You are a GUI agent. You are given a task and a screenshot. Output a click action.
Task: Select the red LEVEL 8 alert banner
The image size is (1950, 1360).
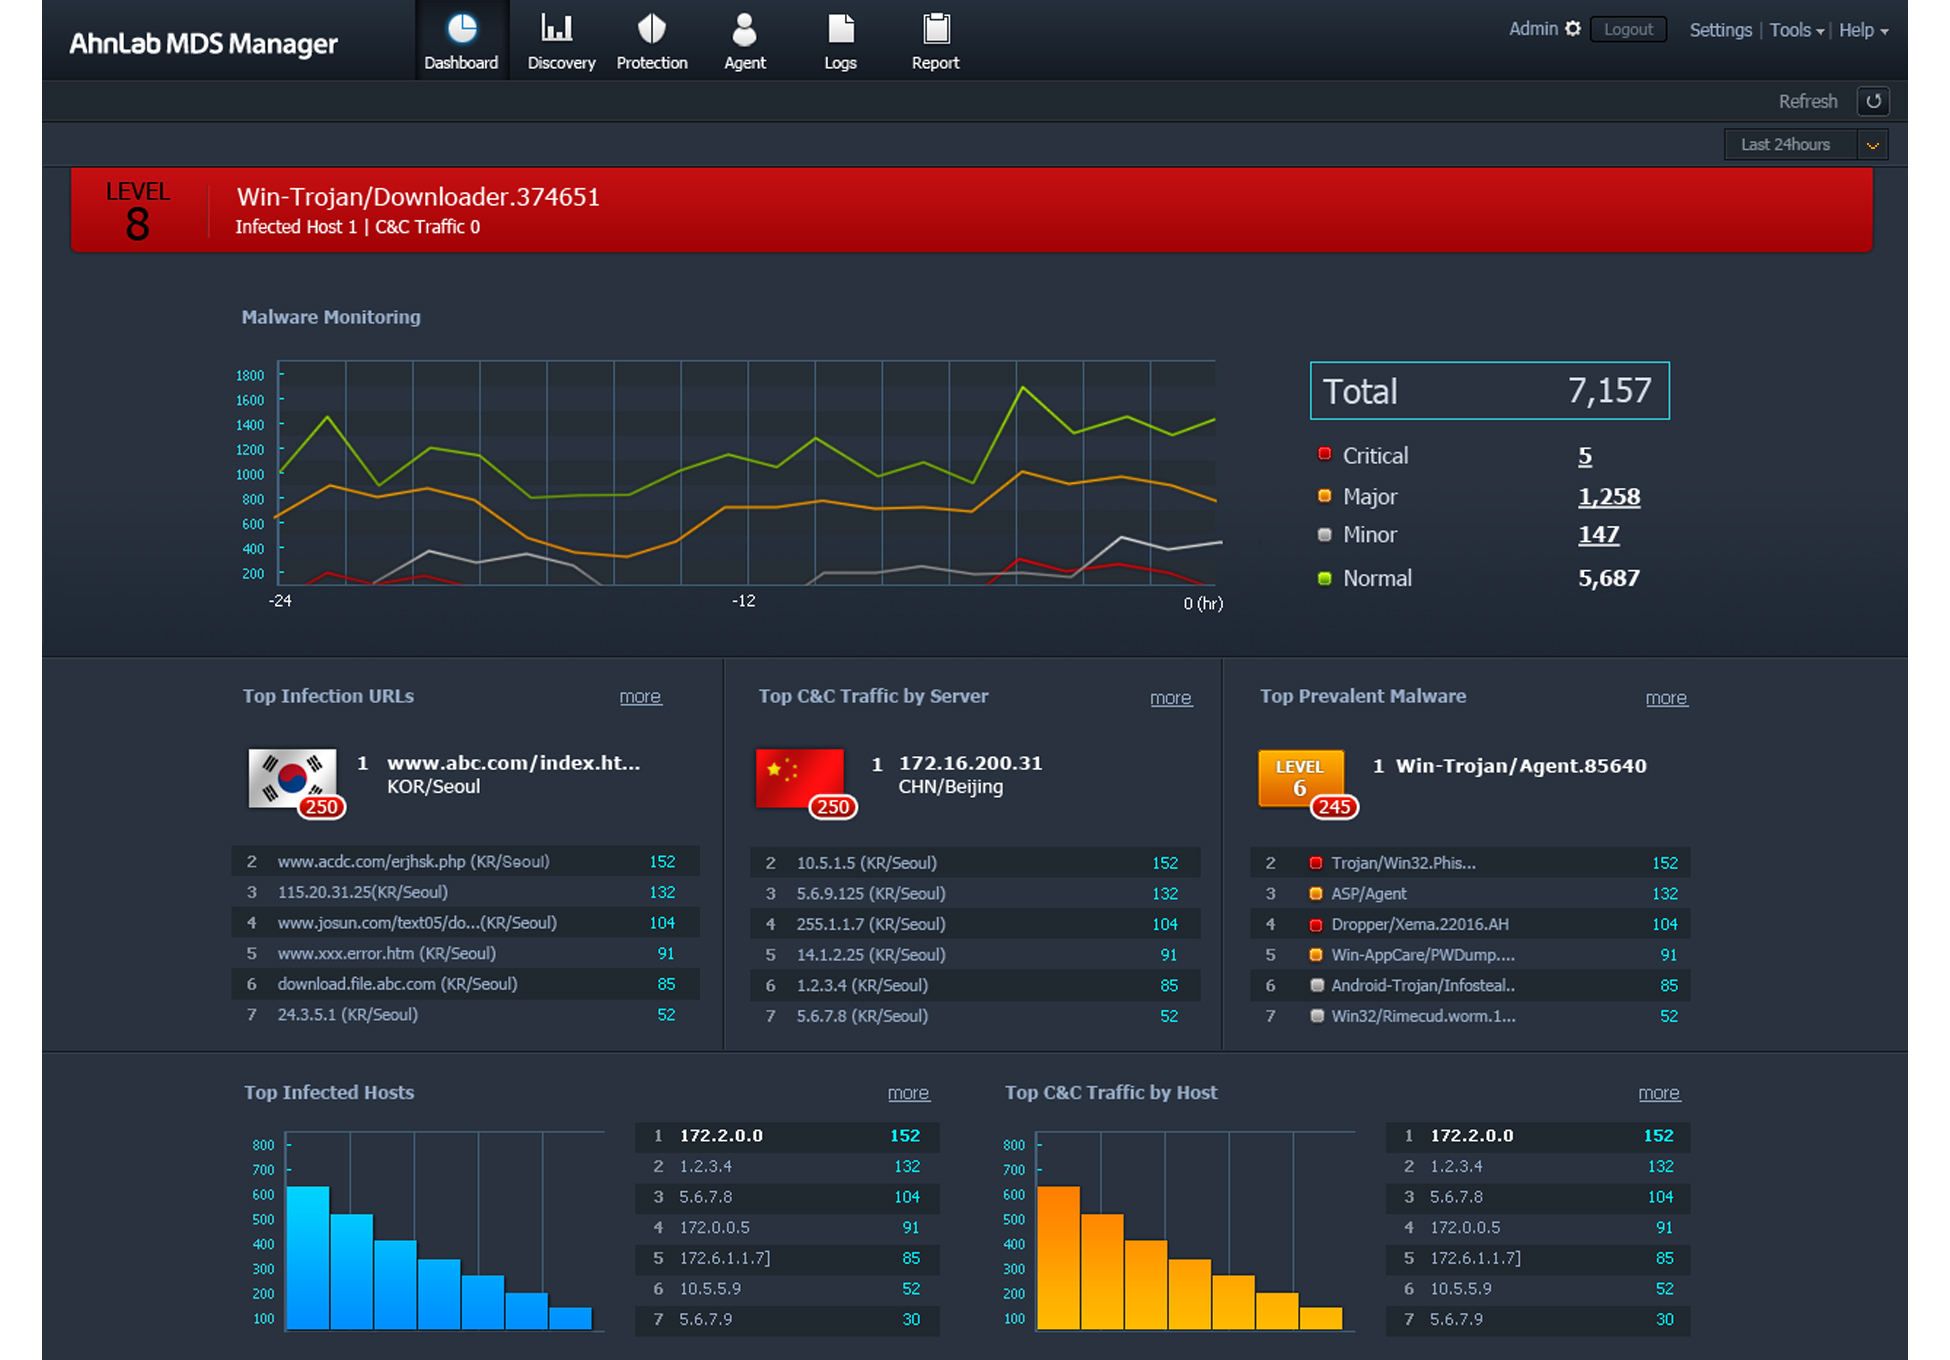[970, 210]
